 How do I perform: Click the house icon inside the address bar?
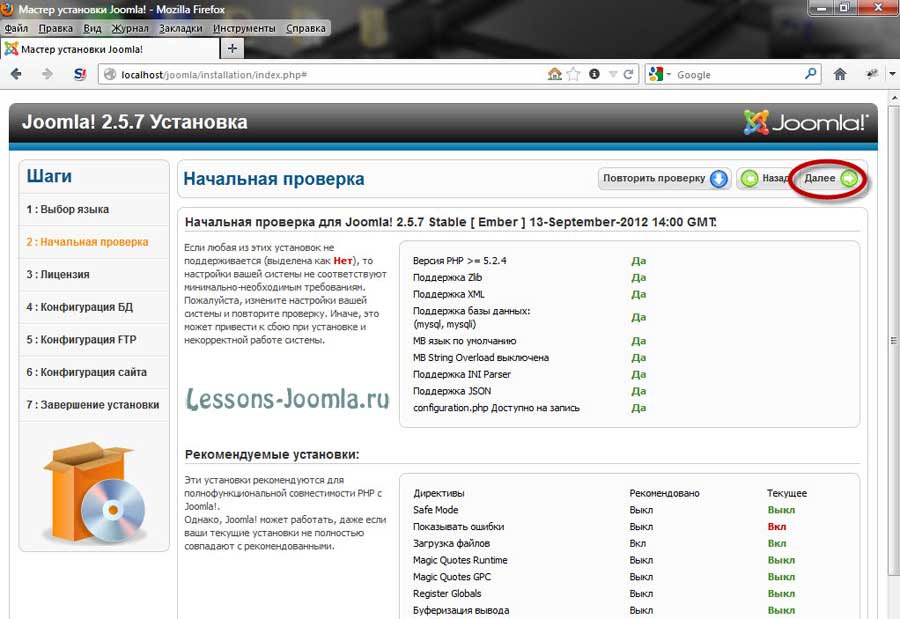coord(554,74)
